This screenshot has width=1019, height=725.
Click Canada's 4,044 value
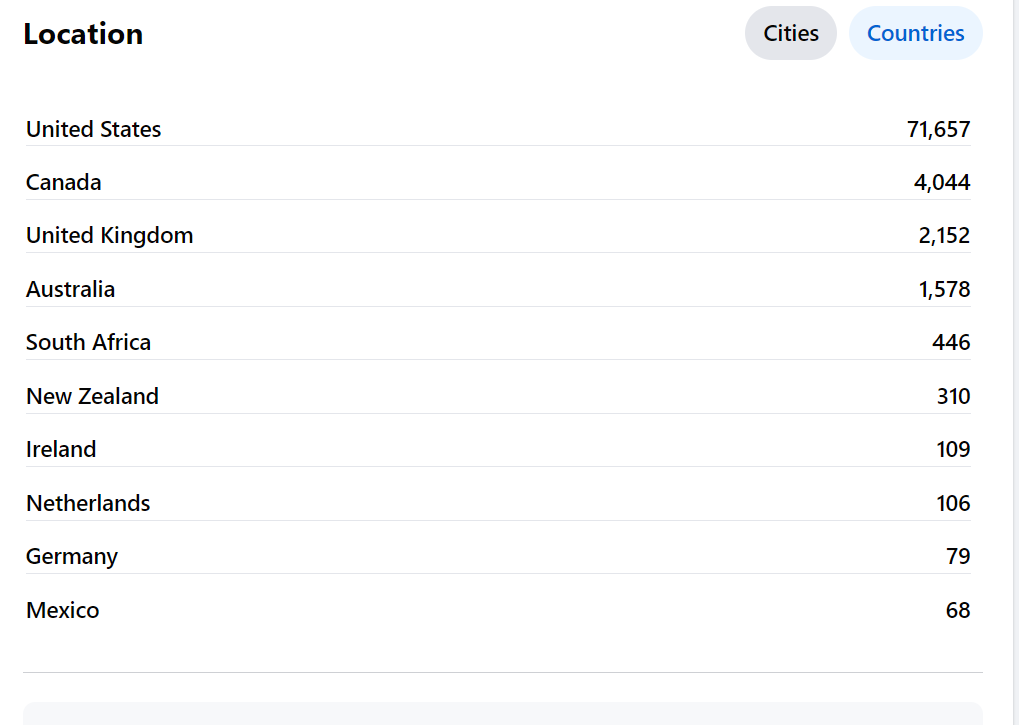pyautogui.click(x=942, y=182)
